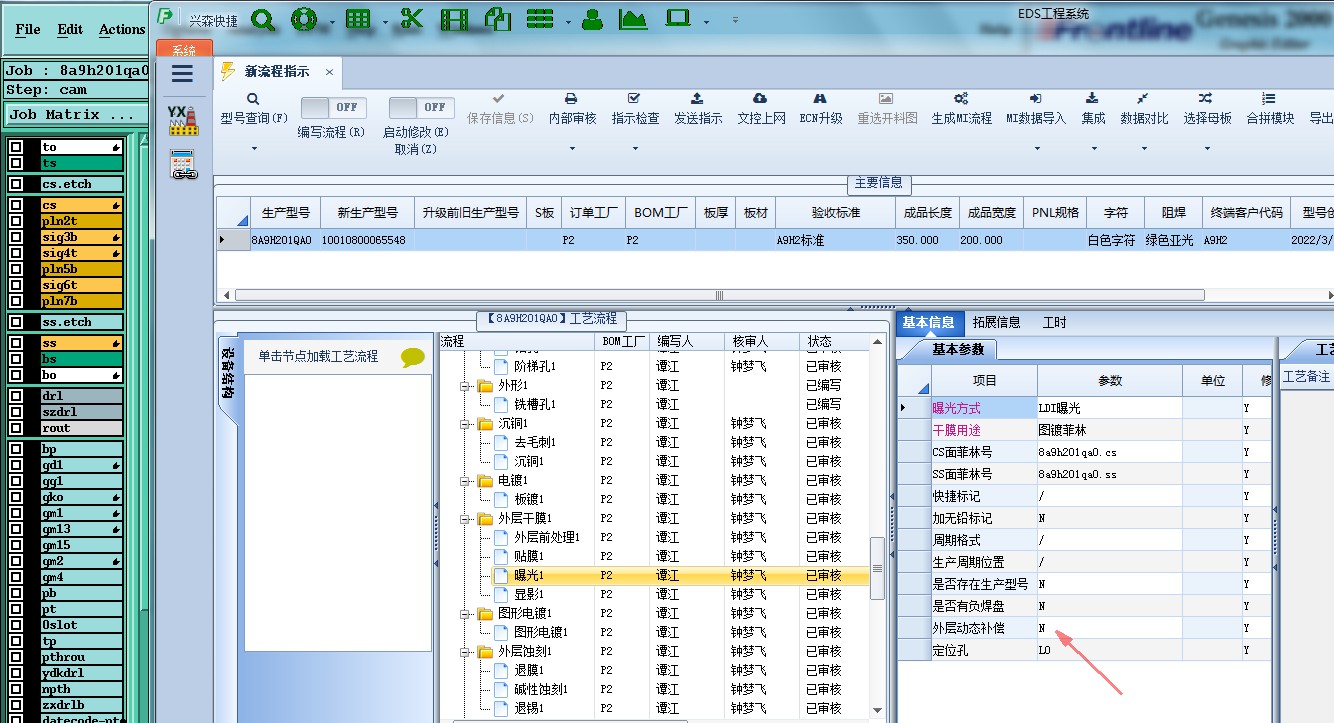Click 数据对比 compare button
The image size is (1334, 723).
[x=1144, y=109]
